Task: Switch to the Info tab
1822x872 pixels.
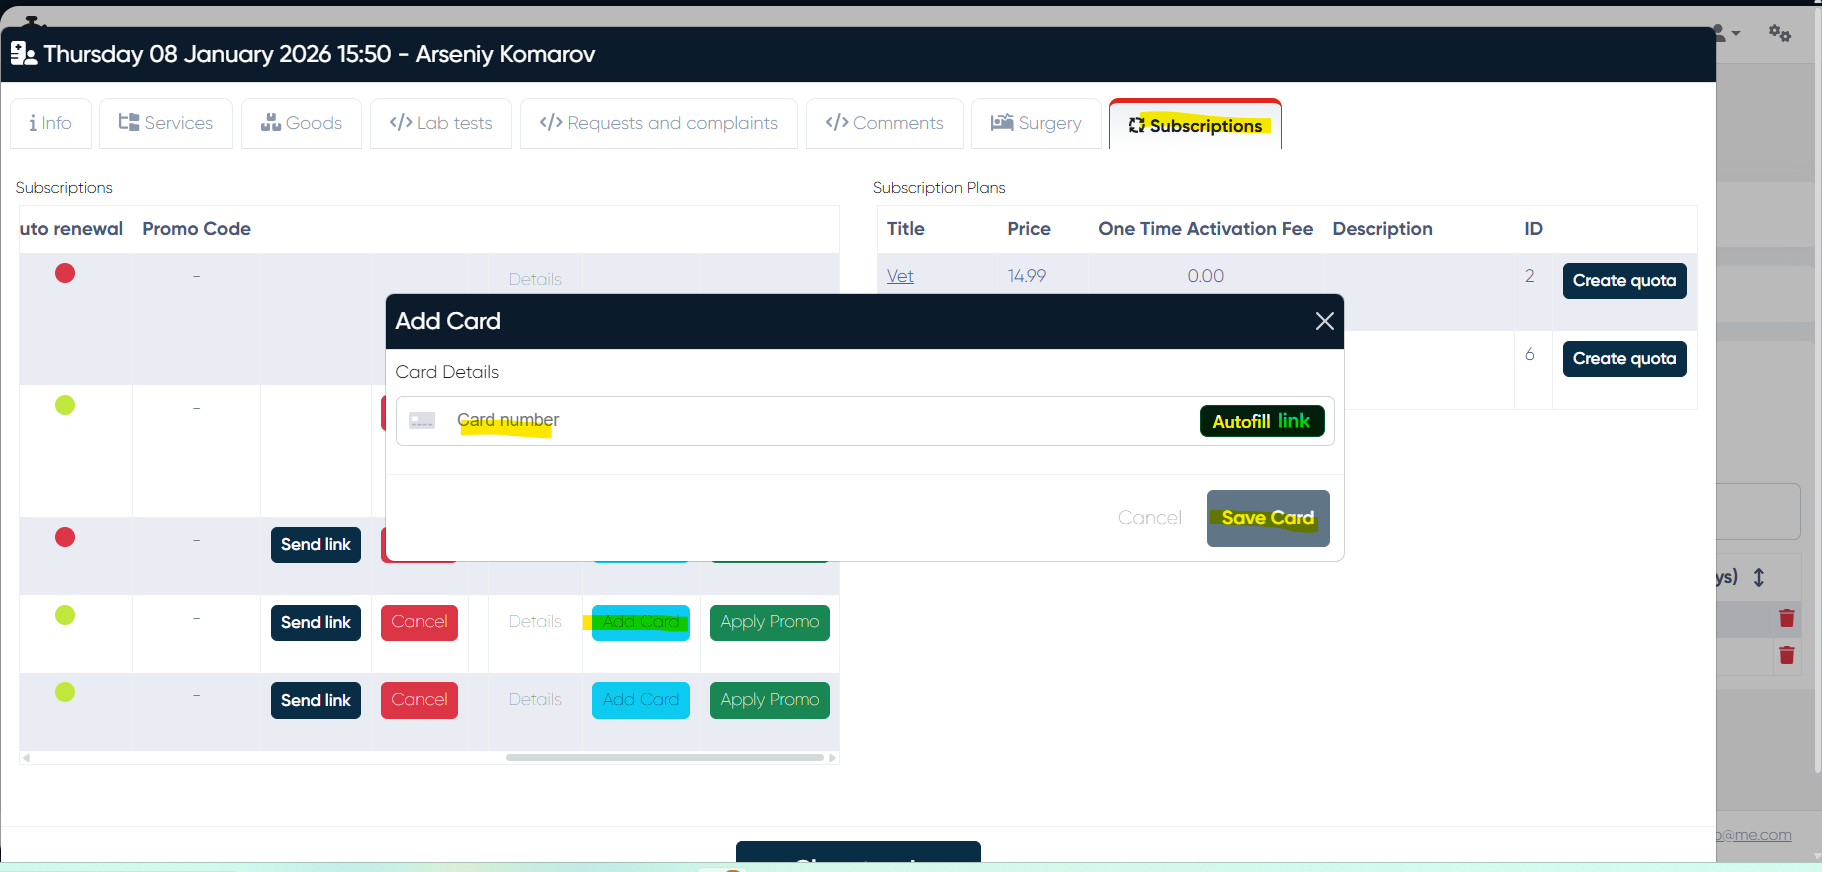Action: click(51, 123)
